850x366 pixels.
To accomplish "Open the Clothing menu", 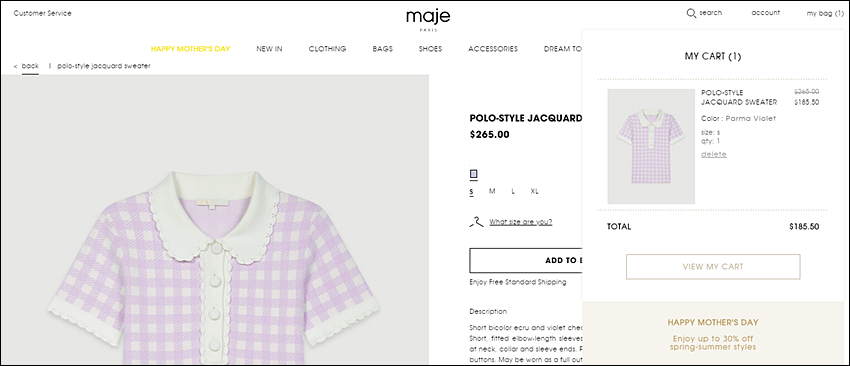I will click(x=327, y=49).
